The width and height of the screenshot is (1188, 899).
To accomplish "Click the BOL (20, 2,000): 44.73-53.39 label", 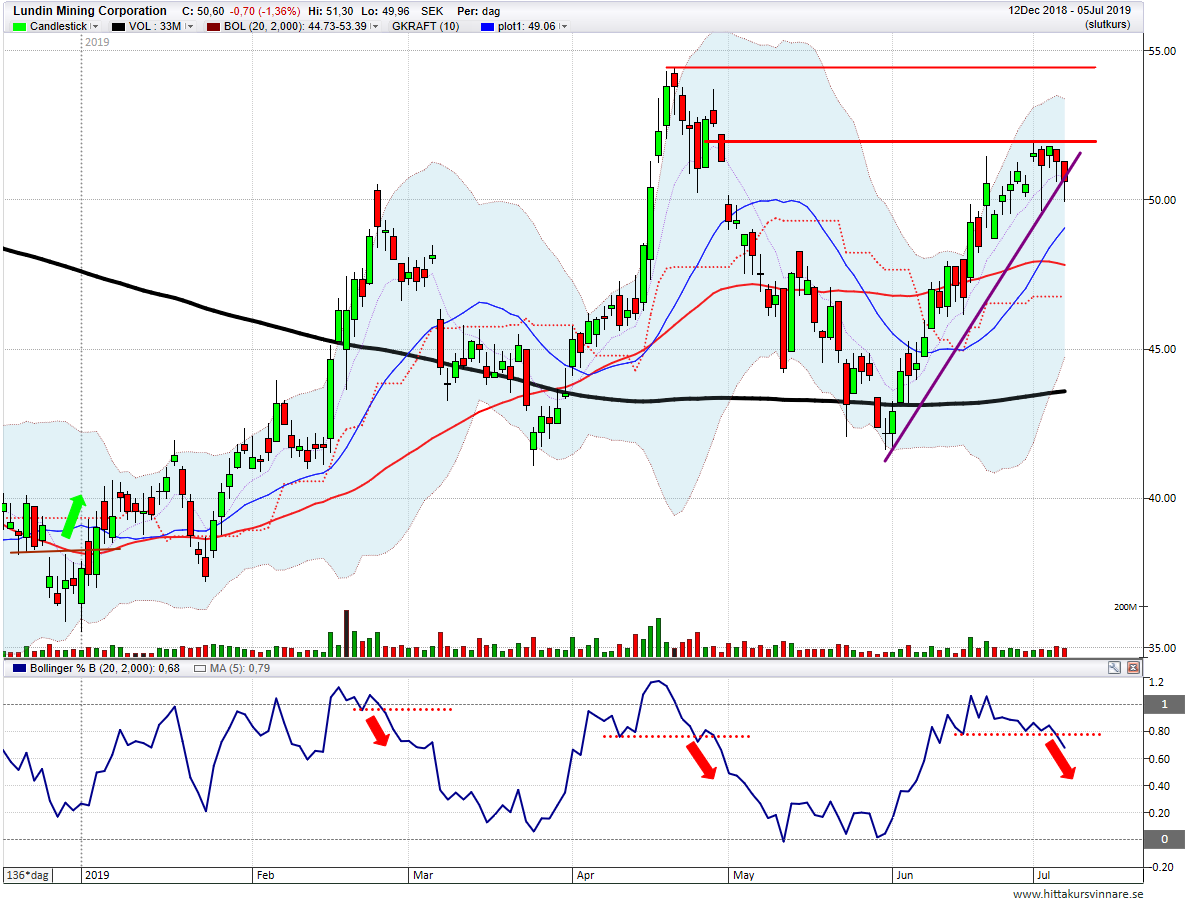I will click(x=295, y=27).
